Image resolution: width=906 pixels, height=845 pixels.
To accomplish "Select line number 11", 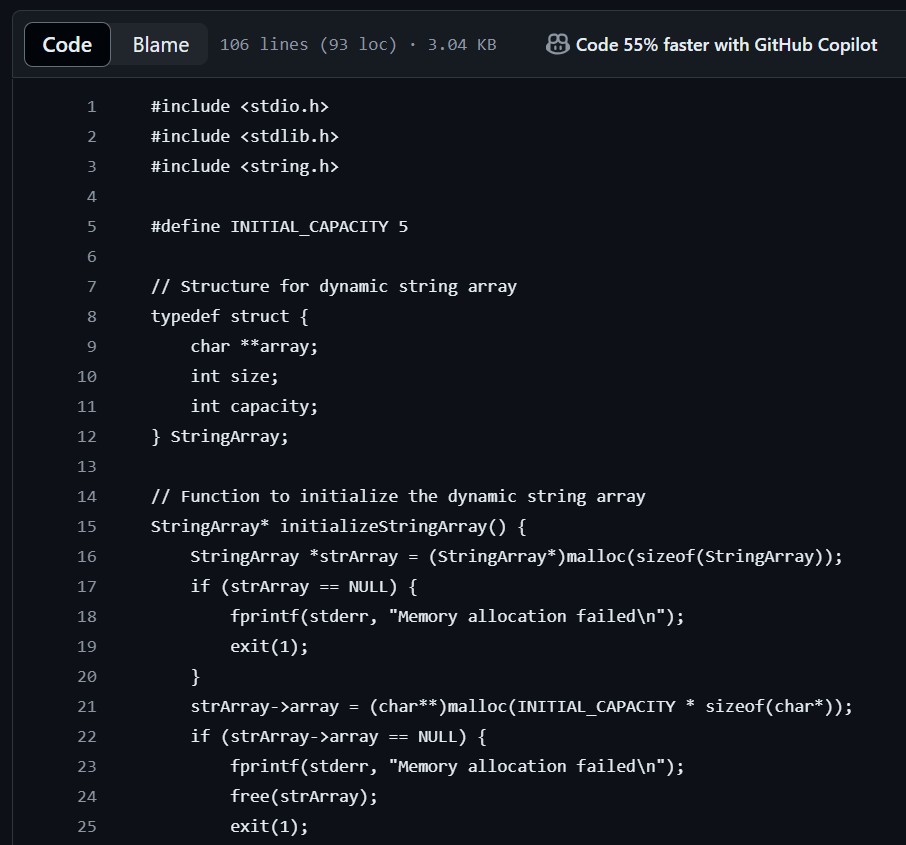I will (x=87, y=407).
